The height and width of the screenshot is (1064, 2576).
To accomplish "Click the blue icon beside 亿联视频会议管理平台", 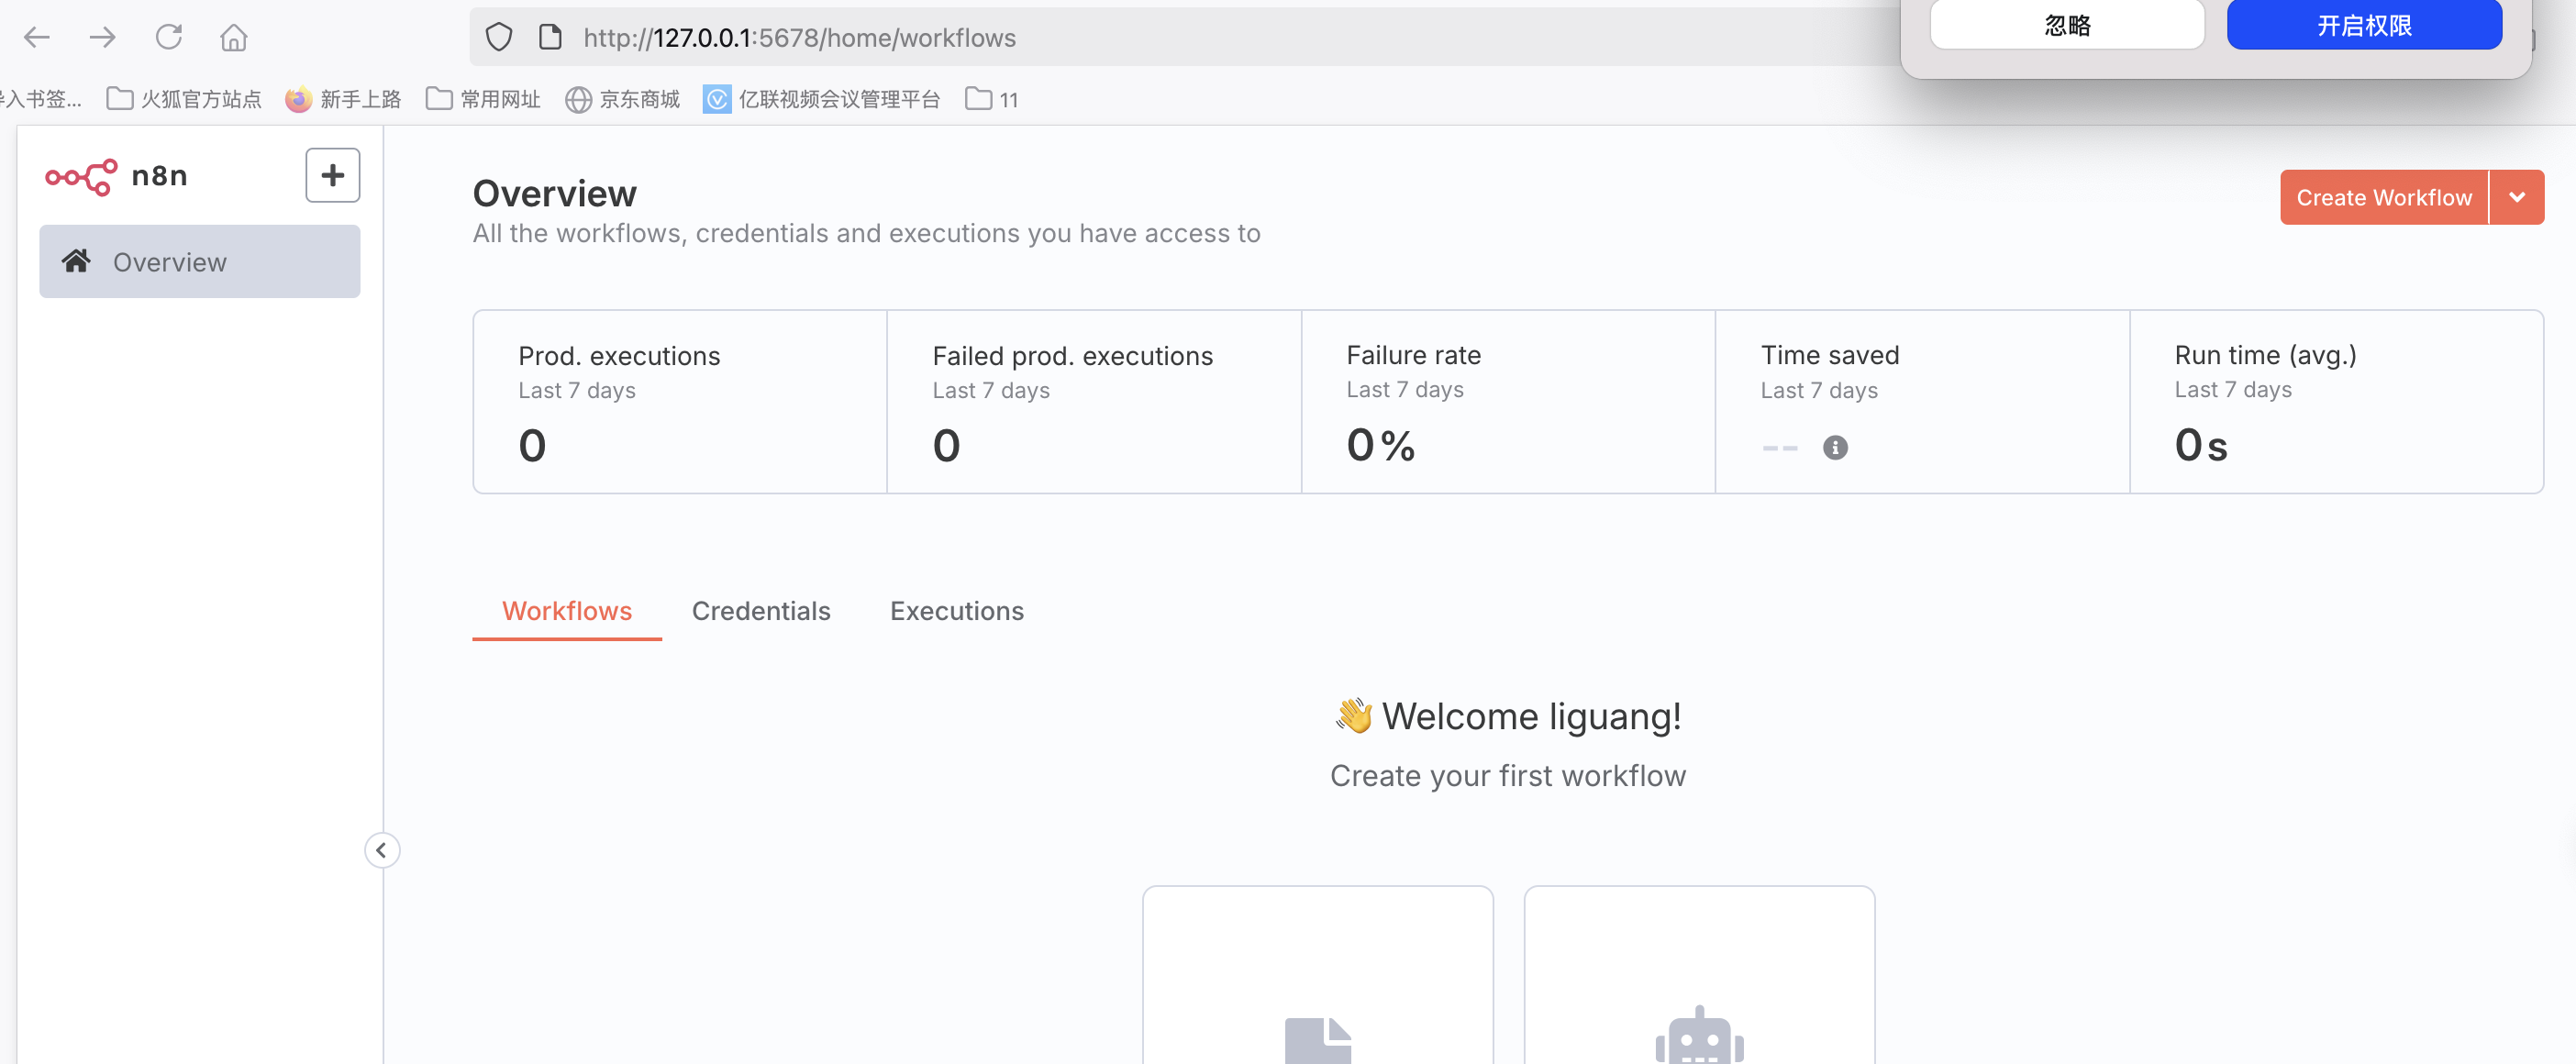I will pos(717,99).
